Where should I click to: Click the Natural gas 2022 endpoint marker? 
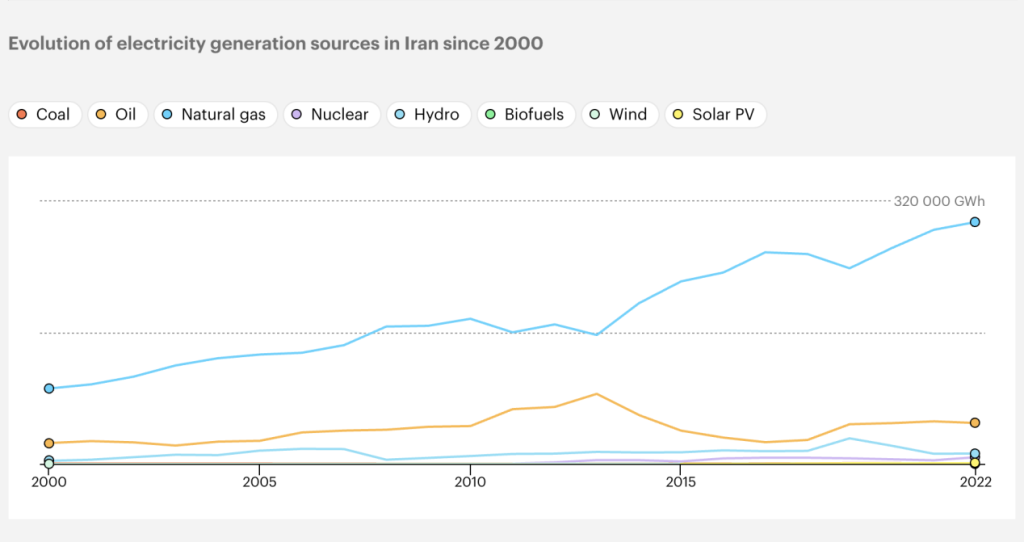(975, 222)
